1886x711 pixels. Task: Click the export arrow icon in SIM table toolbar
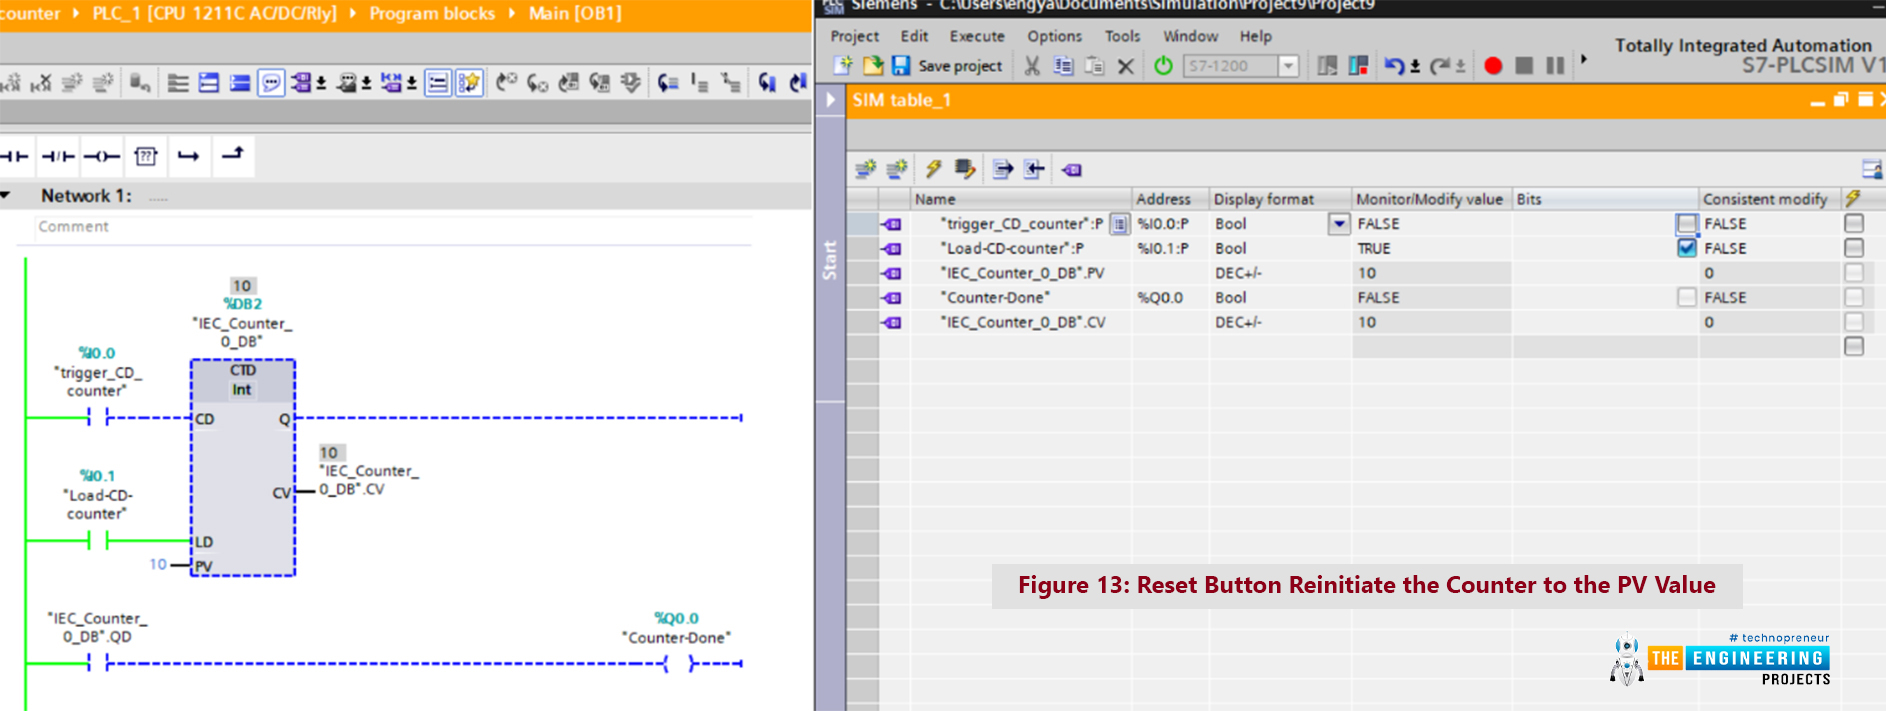point(1003,169)
